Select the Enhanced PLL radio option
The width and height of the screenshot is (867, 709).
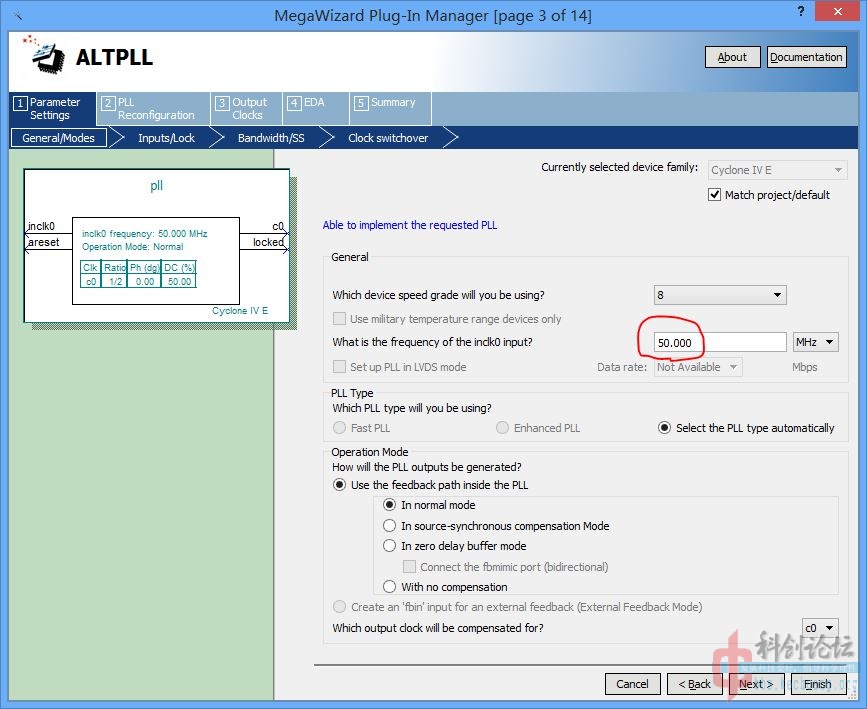(x=502, y=428)
